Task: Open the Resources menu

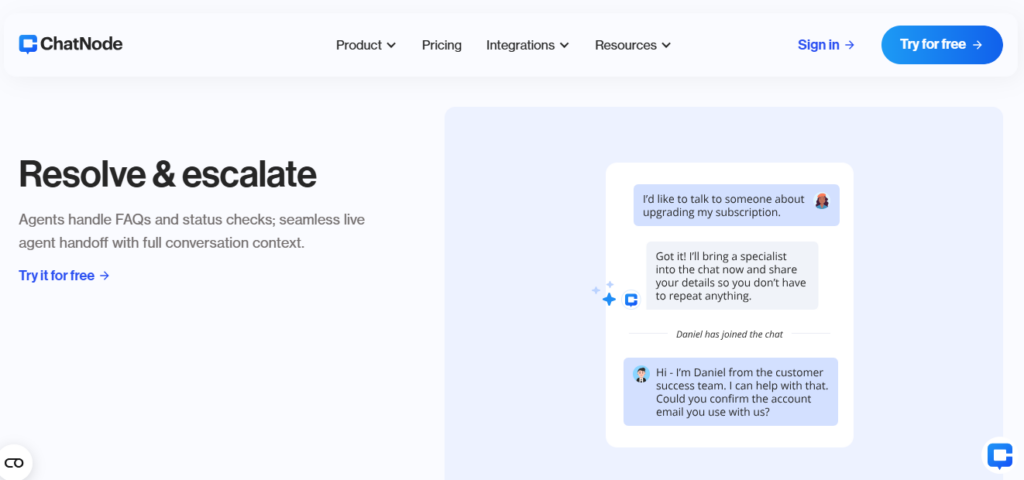Action: click(x=633, y=45)
